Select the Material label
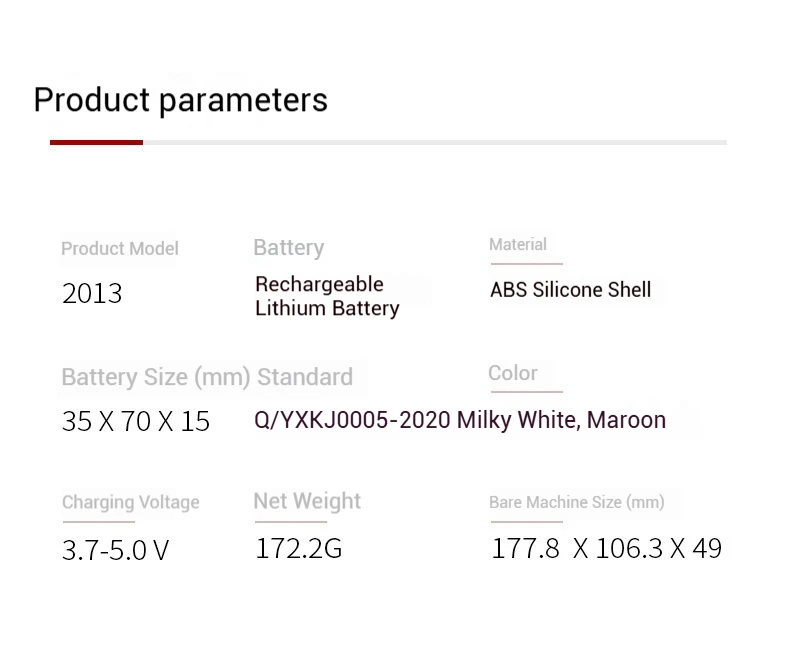Screen dimensions: 790x652 pos(518,245)
